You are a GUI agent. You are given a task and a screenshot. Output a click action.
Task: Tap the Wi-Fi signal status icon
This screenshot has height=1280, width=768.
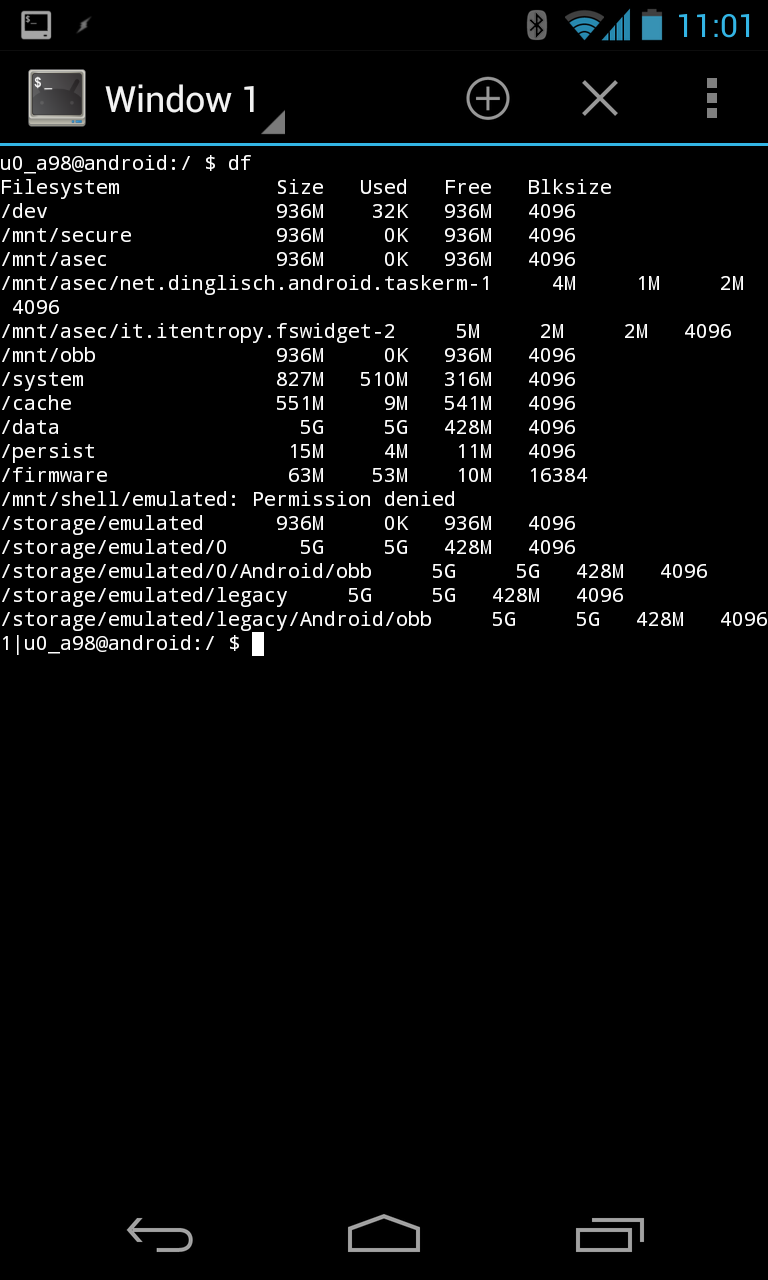[584, 25]
